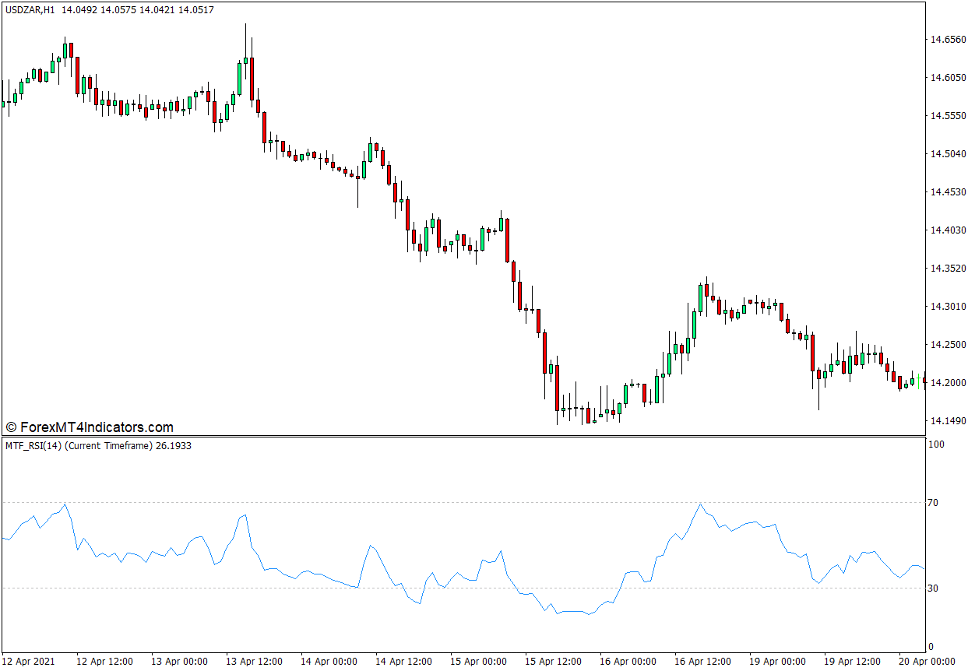Image resolution: width=977 pixels, height=672 pixels.
Task: Click the tallest red candle on 13 Apr
Action: point(253,78)
